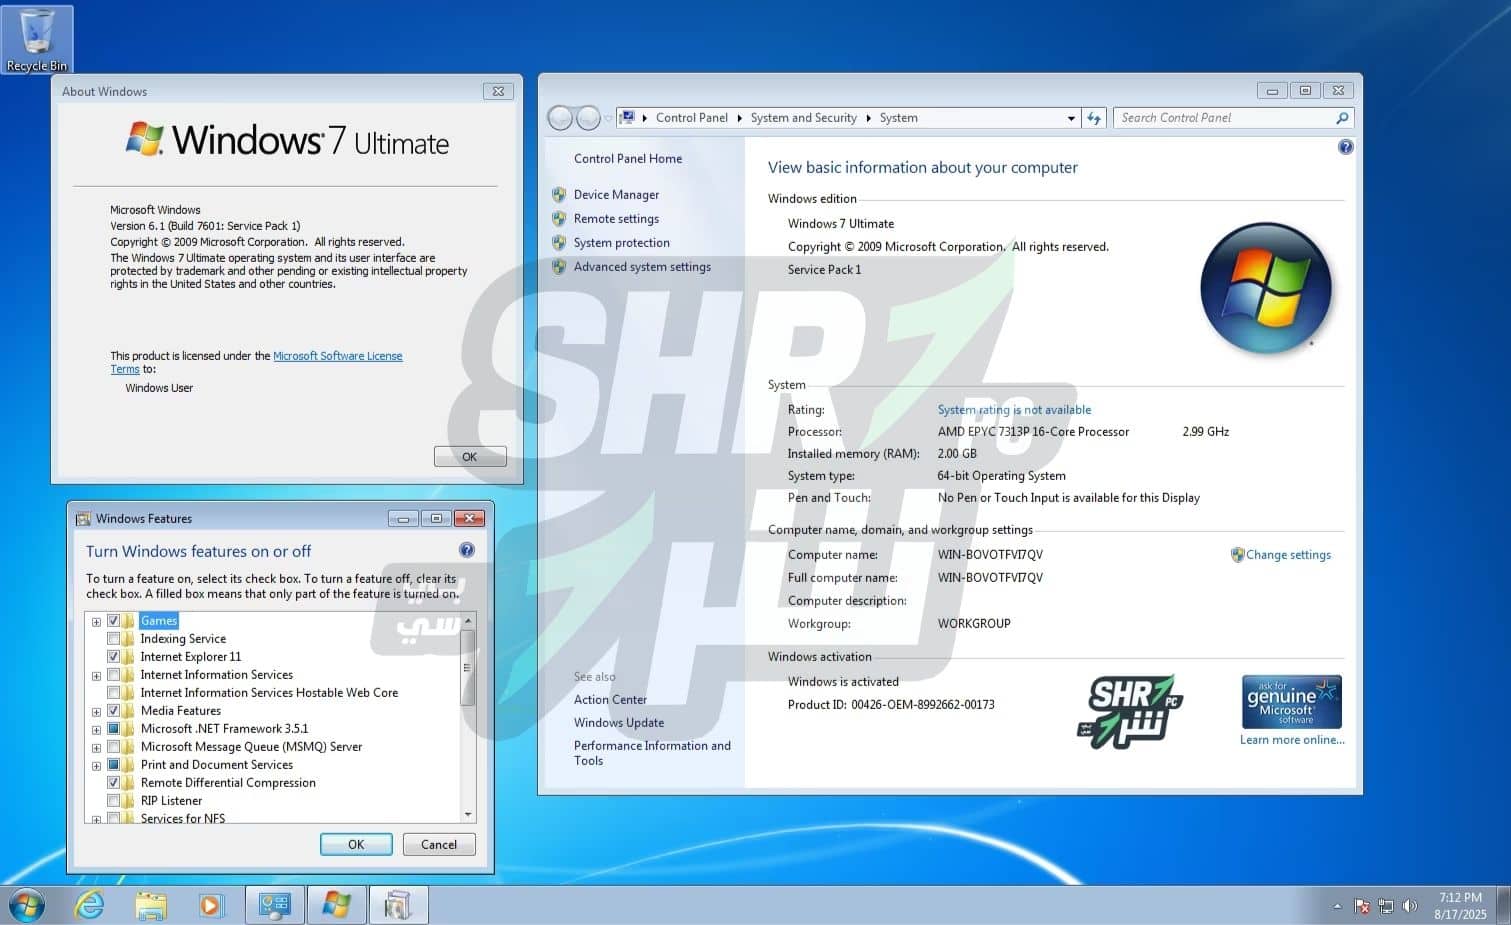Enable the RIP Listener checkbox
The image size is (1511, 925).
coord(113,801)
